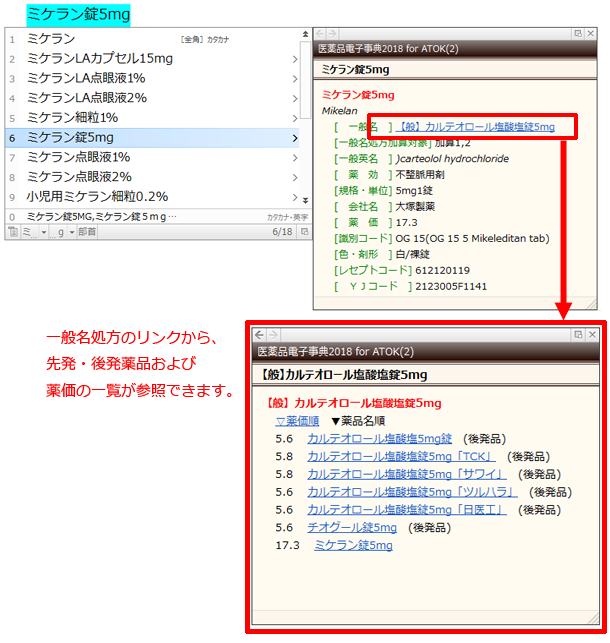The image size is (610, 643).
Task: Sort by 薬価順 link
Action: (297, 421)
